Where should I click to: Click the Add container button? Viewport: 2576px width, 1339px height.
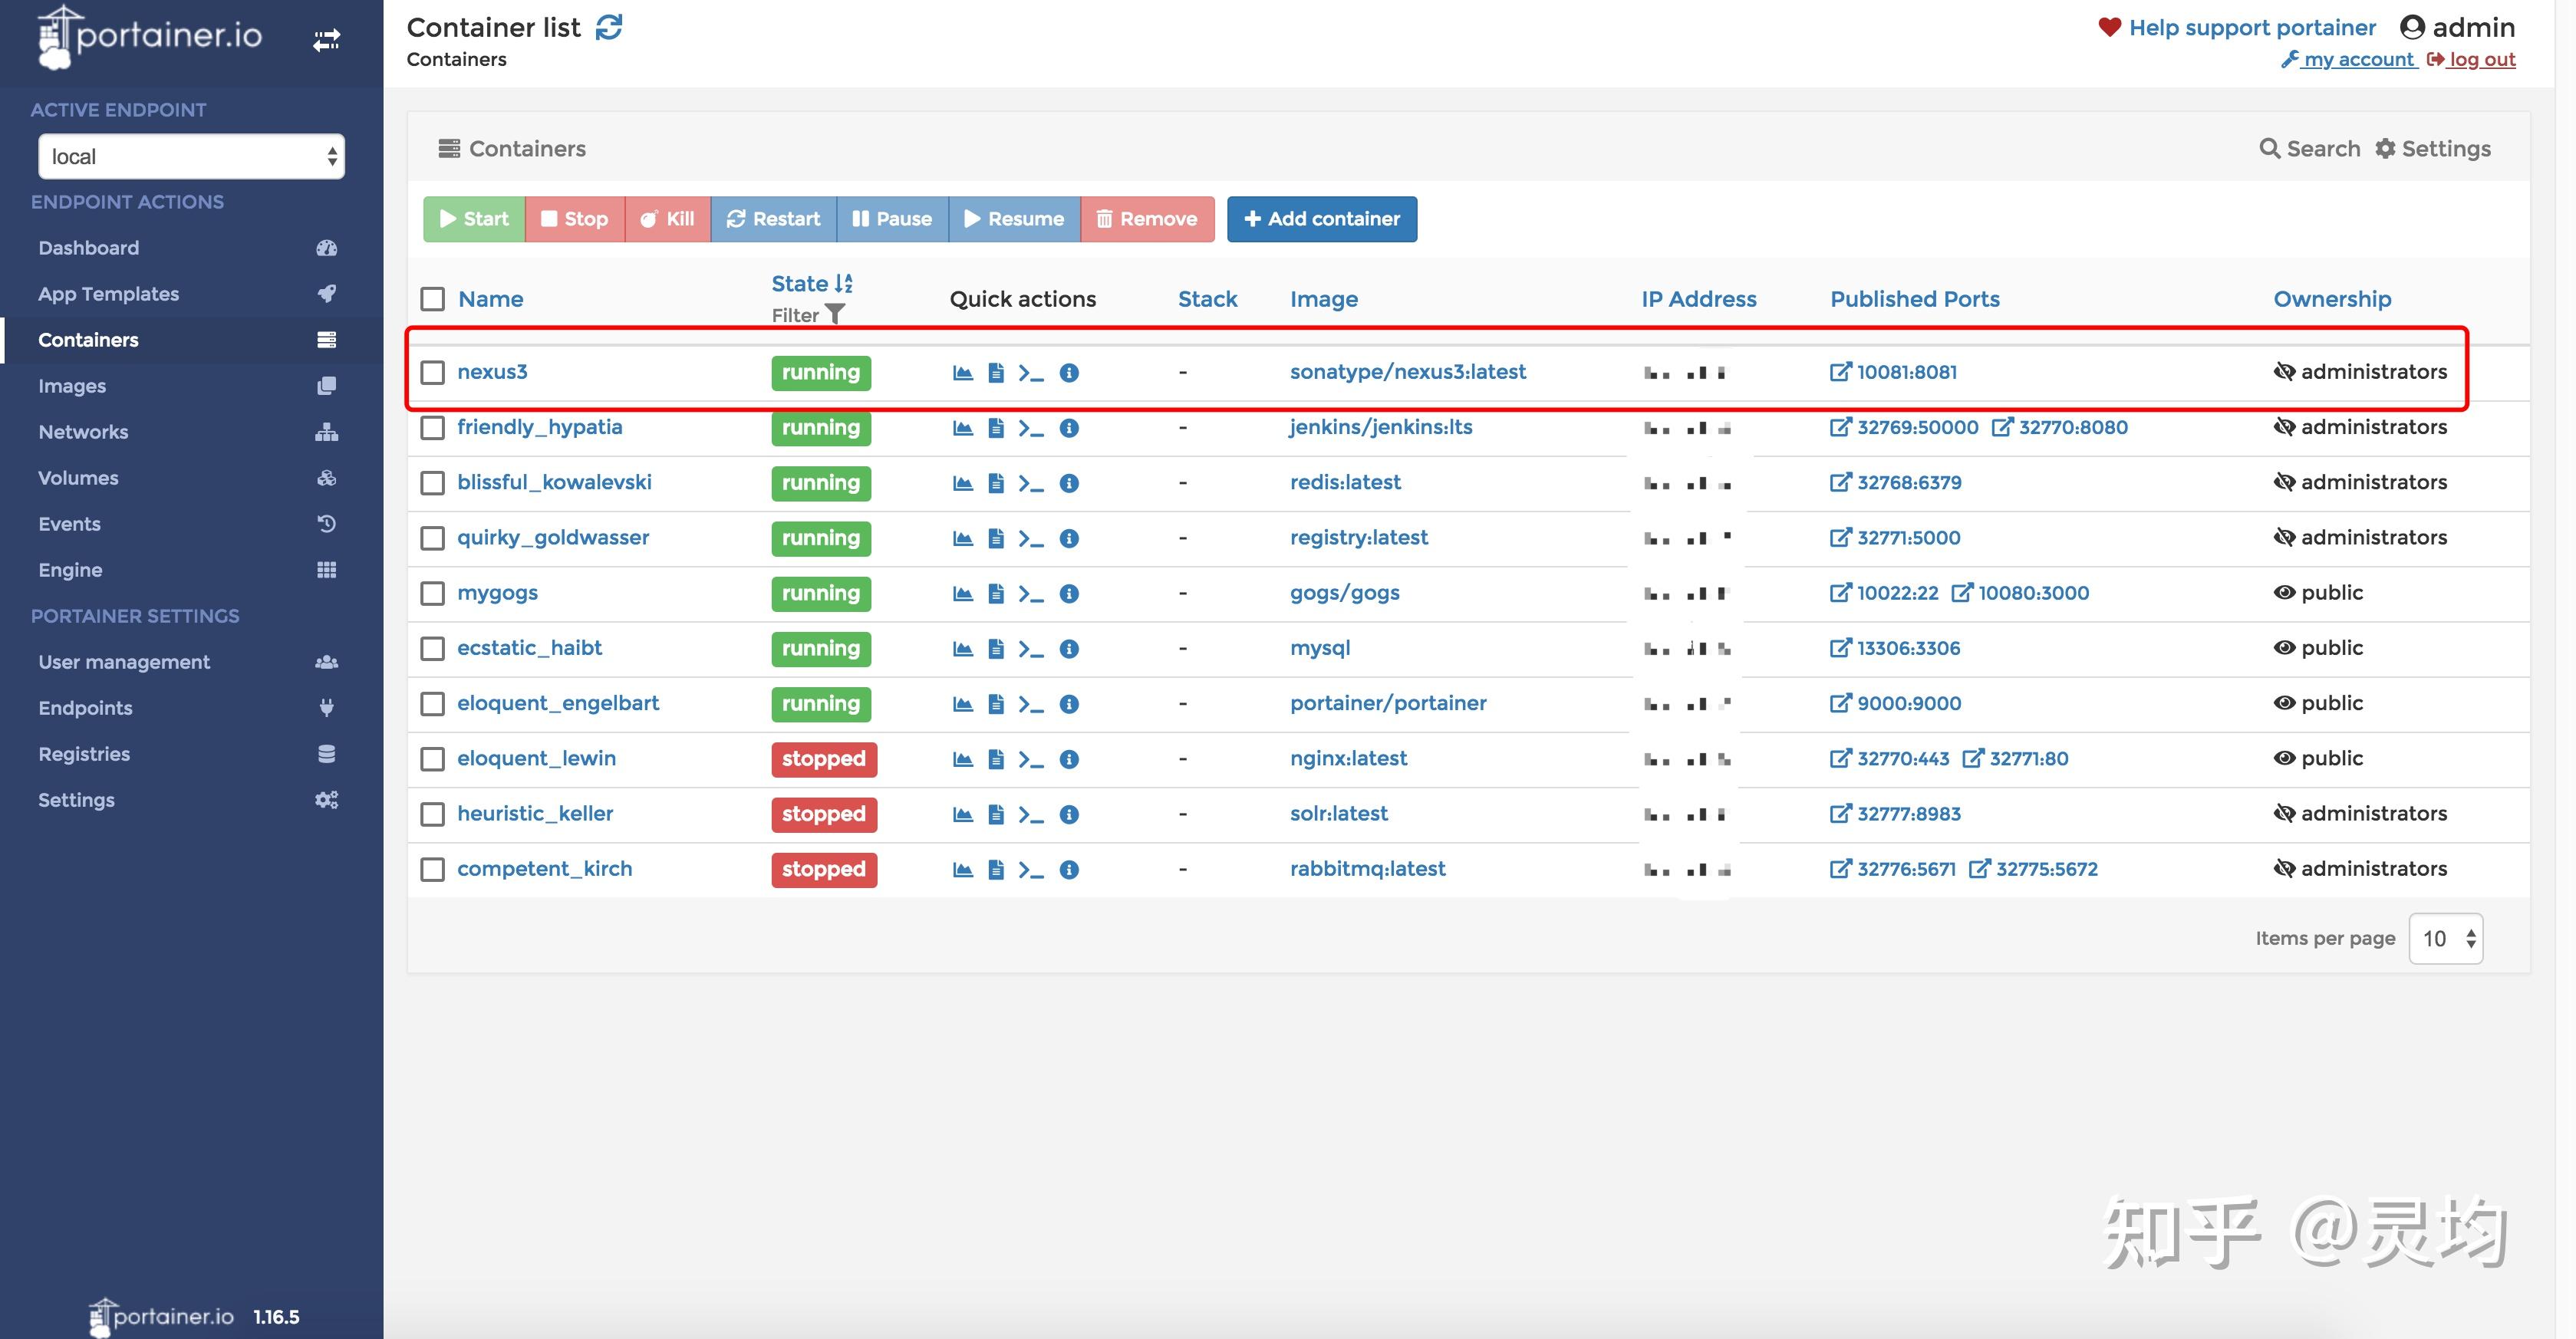pos(1322,218)
